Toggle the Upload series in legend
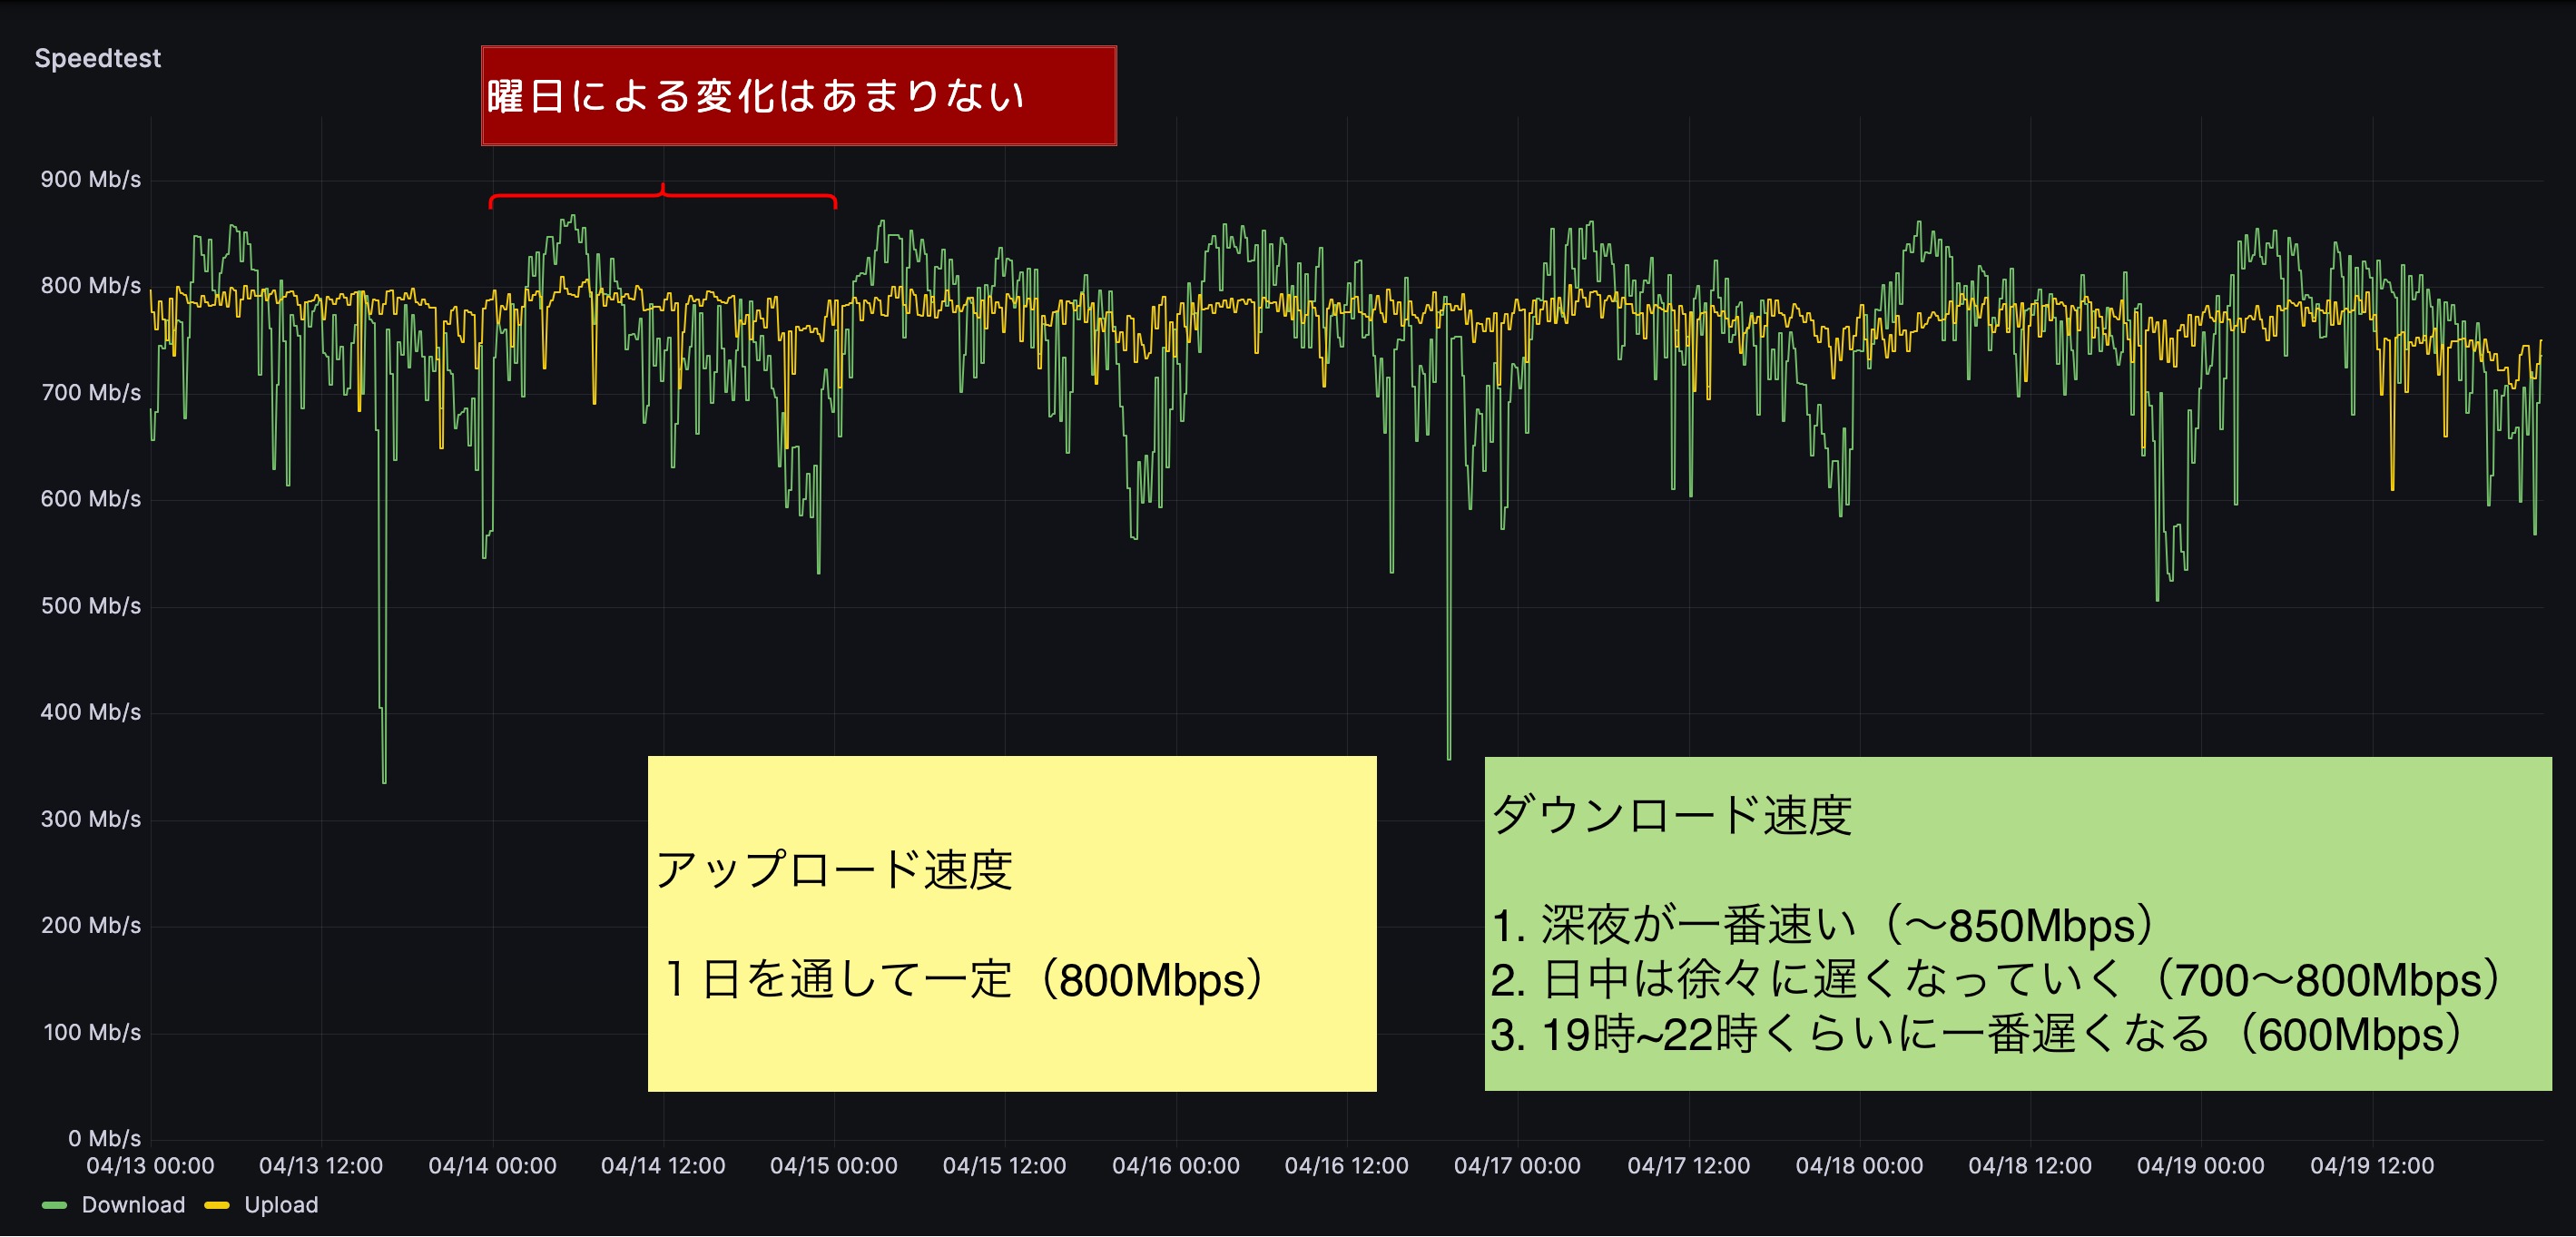This screenshot has height=1237, width=2576. (x=281, y=1205)
